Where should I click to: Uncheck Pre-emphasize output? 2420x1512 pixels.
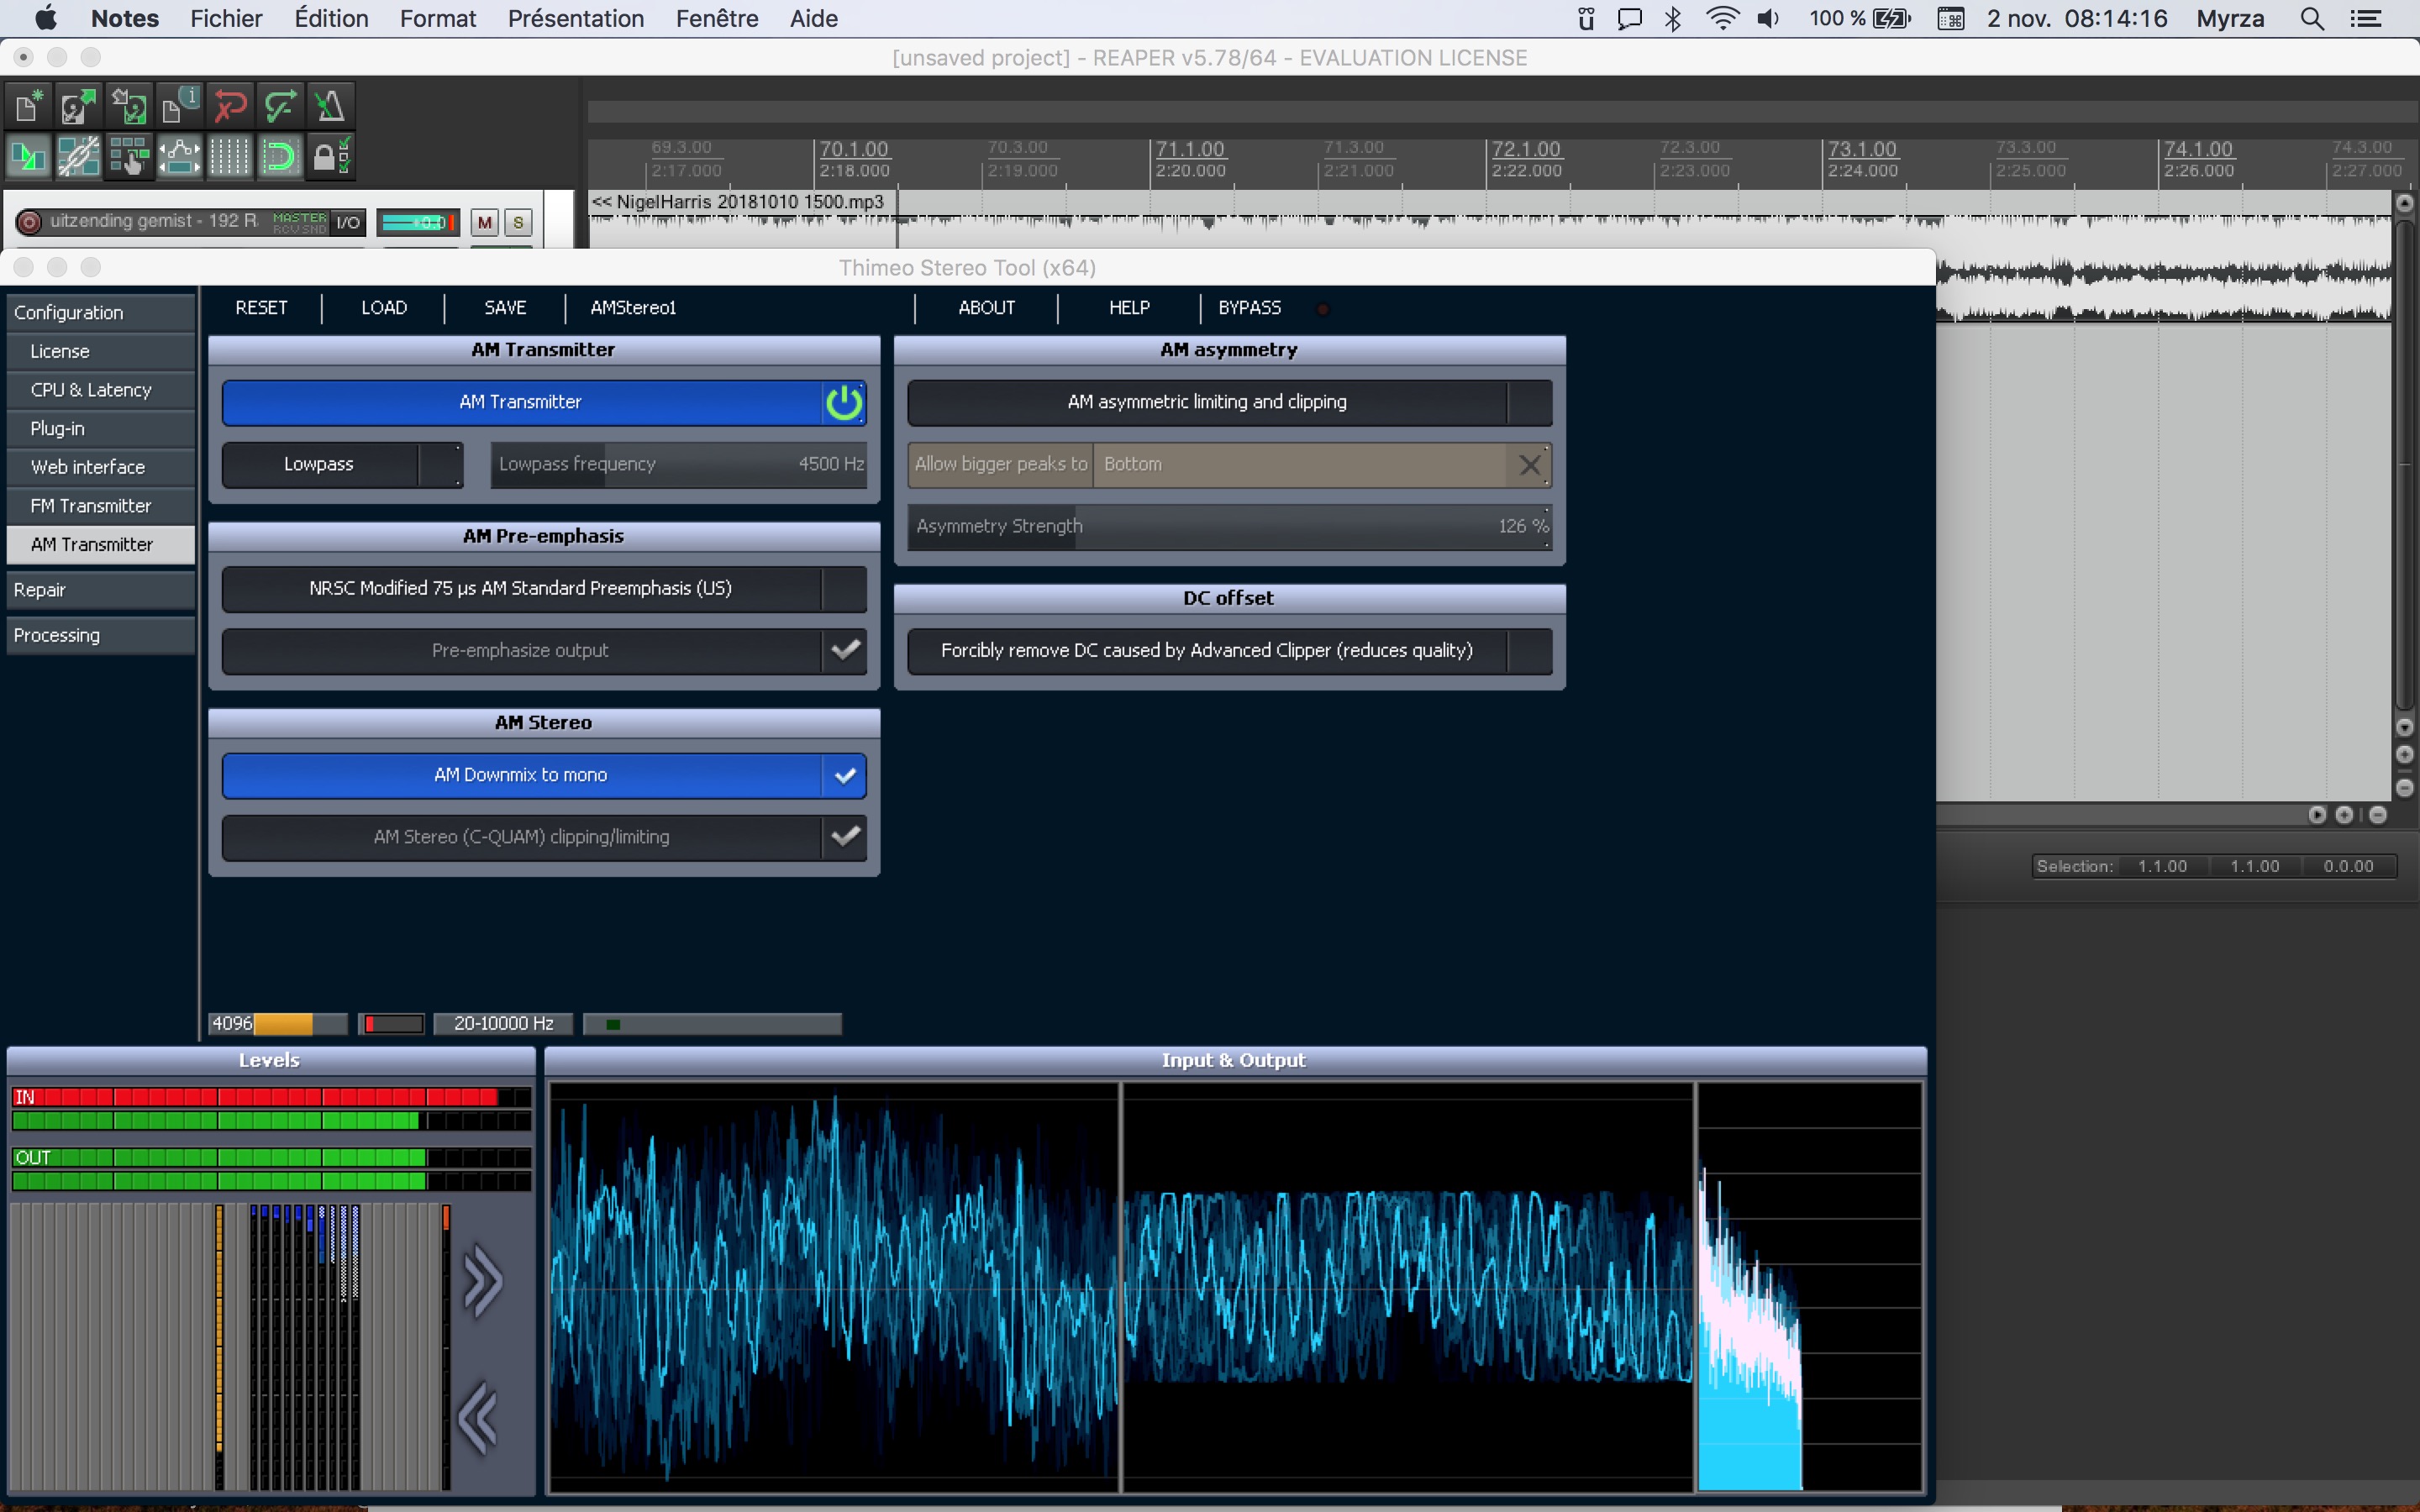coord(845,650)
